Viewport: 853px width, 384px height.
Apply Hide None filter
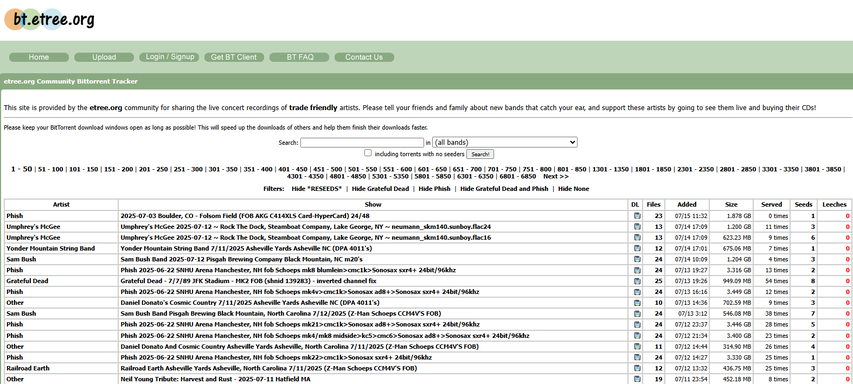tap(573, 189)
